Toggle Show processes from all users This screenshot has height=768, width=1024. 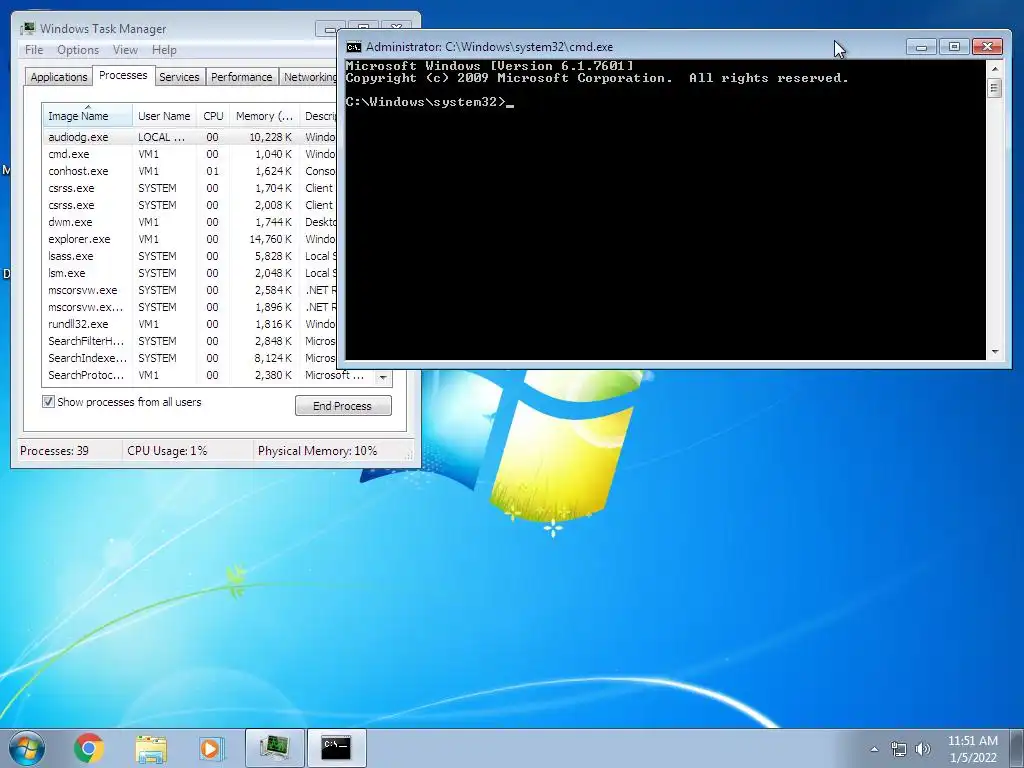(x=48, y=402)
